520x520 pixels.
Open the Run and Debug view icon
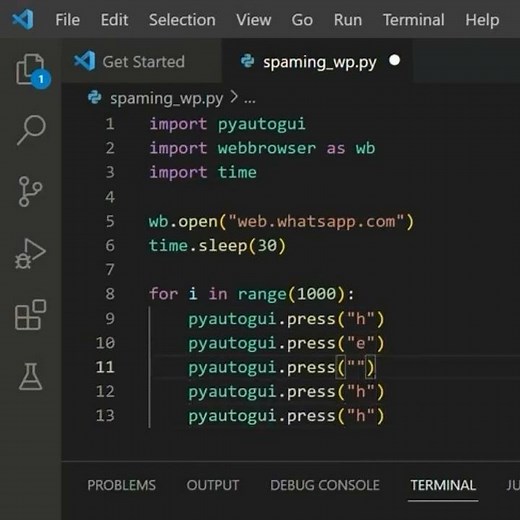pyautogui.click(x=30, y=253)
